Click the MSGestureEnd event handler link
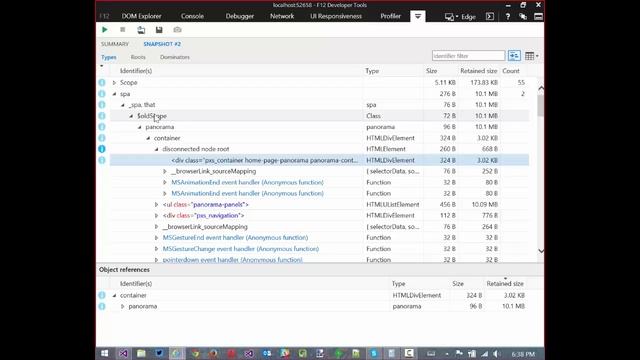The height and width of the screenshot is (360, 640). point(236,238)
